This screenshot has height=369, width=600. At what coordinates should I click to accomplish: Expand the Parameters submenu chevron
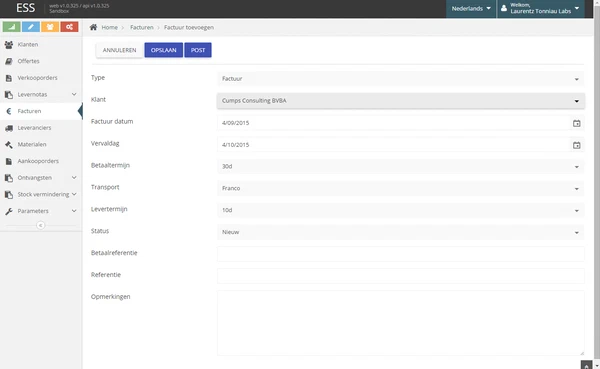tap(74, 211)
